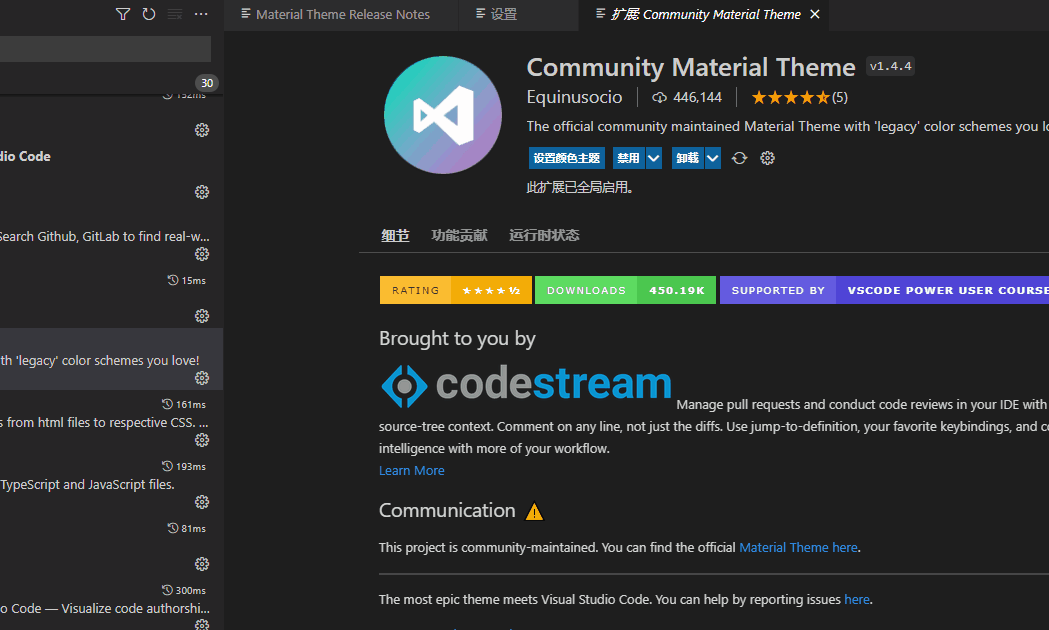Image resolution: width=1049 pixels, height=630 pixels.
Task: Open the Learn More link
Action: (411, 471)
